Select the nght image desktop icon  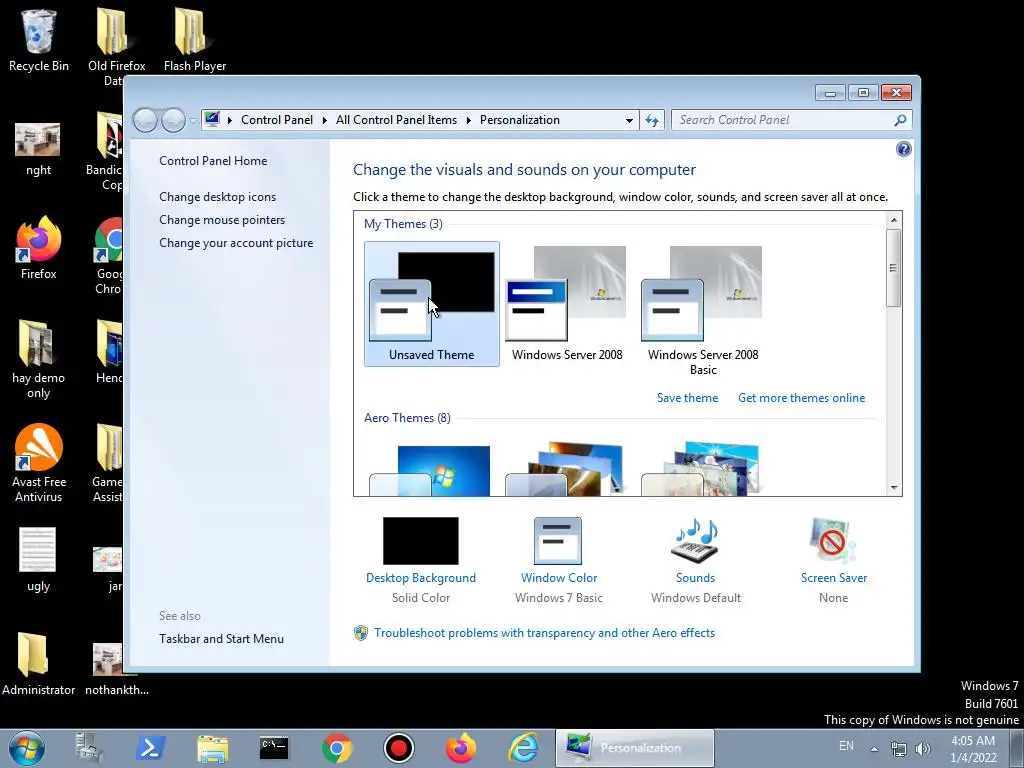click(39, 150)
